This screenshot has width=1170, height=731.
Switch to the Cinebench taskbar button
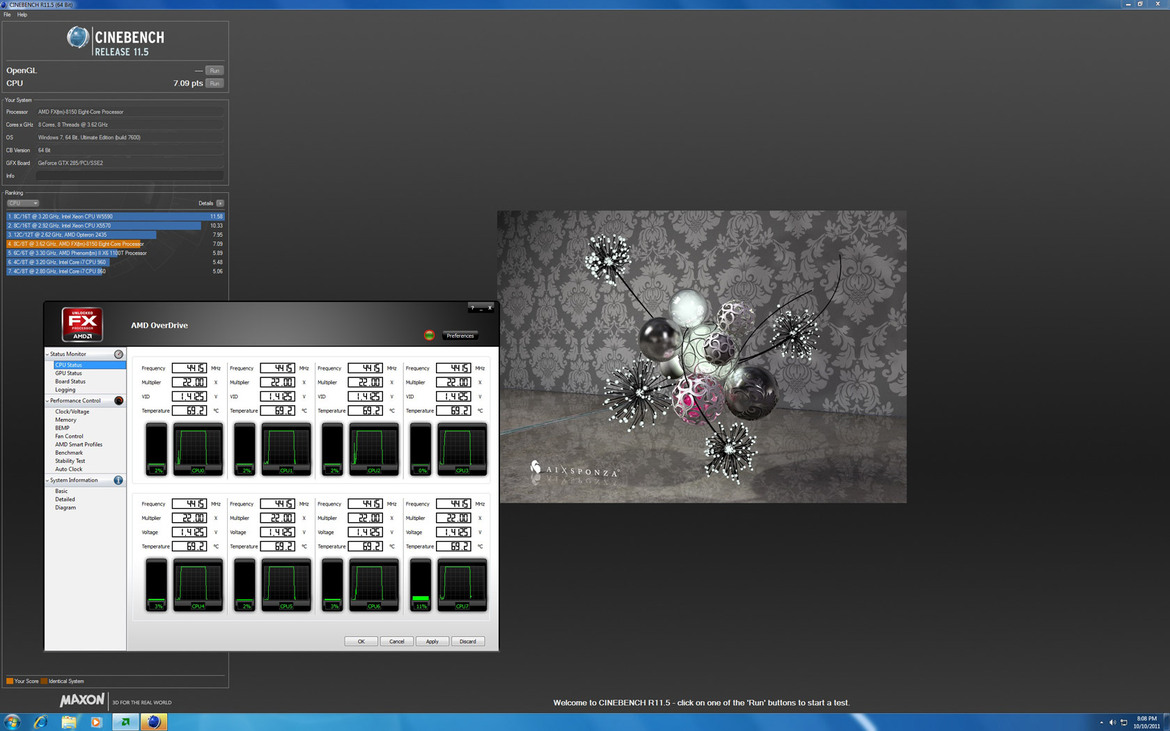pos(154,722)
